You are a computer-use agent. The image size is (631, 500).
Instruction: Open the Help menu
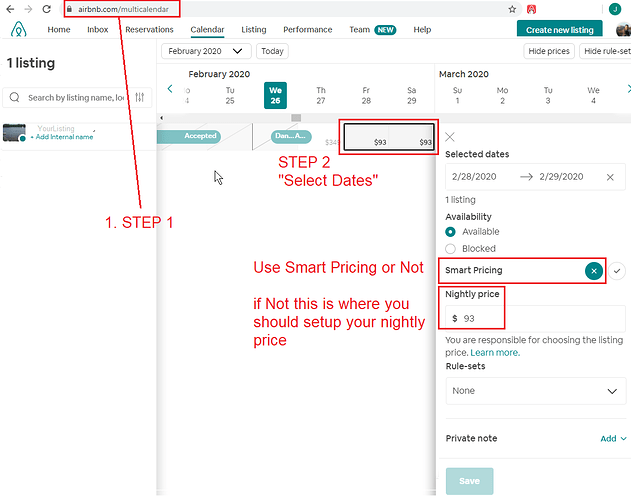[422, 29]
